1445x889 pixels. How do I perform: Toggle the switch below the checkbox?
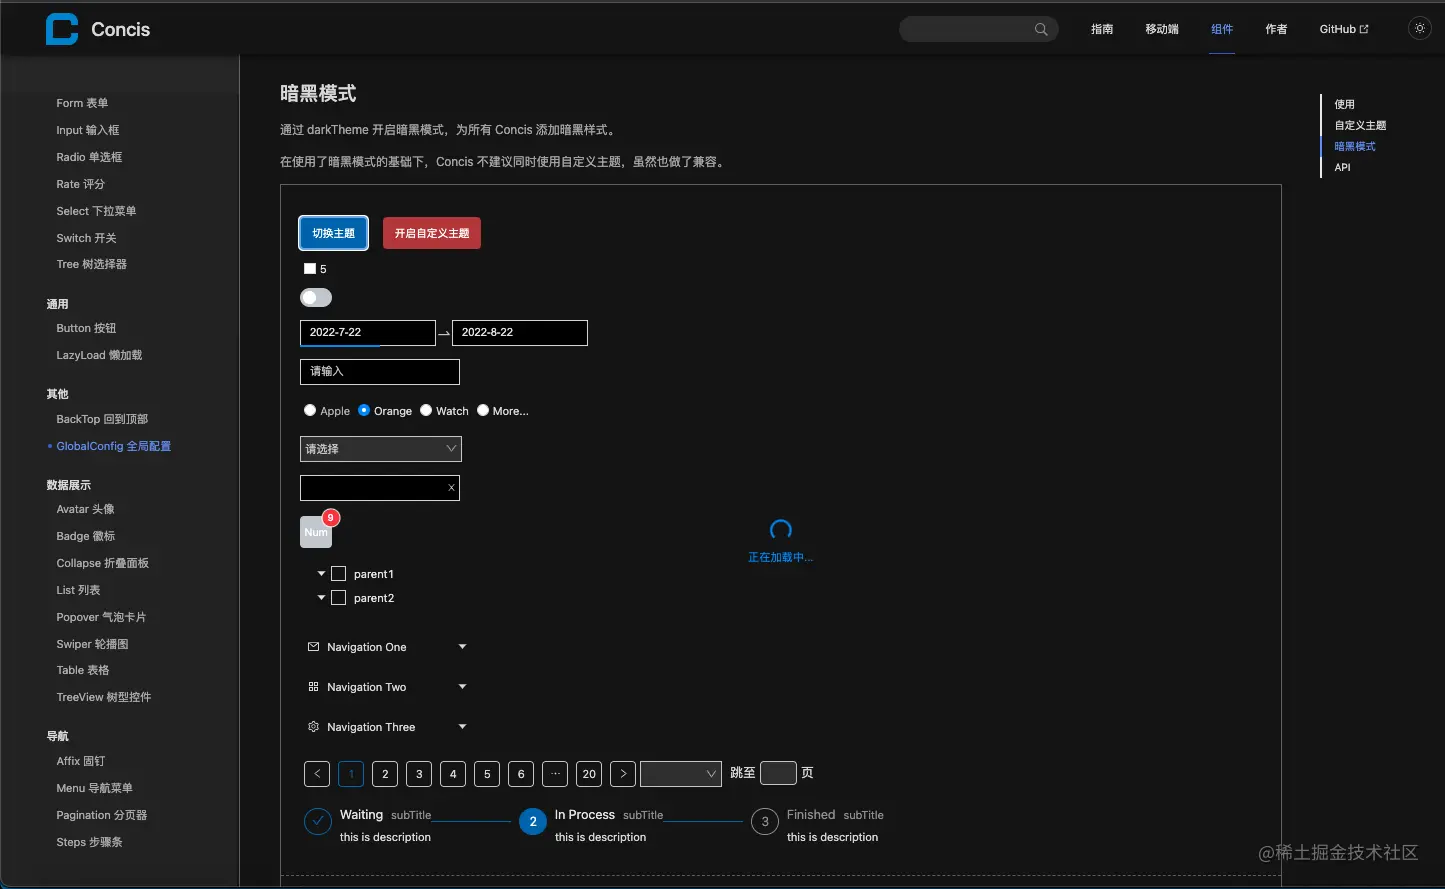[316, 298]
